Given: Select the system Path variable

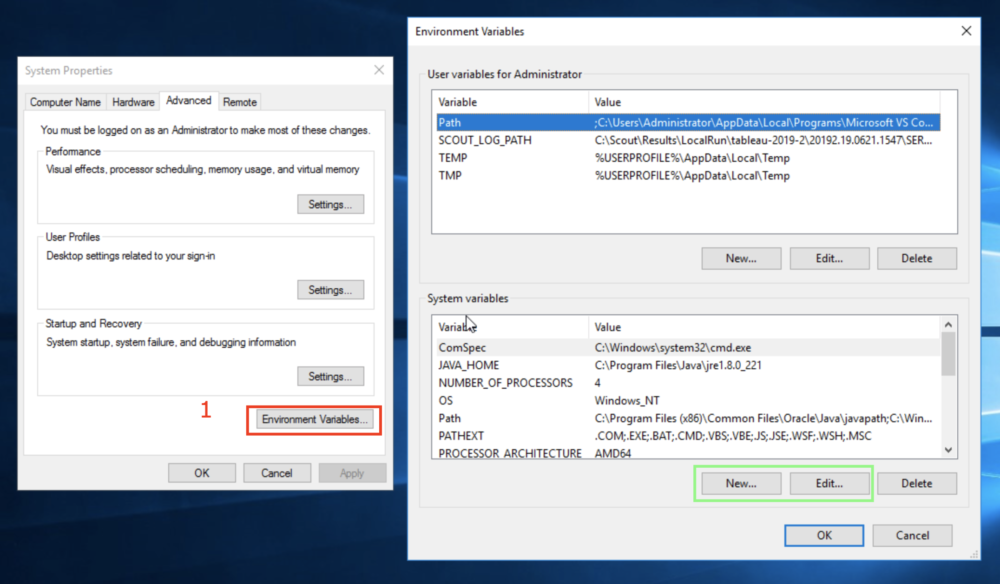Looking at the screenshot, I should (688, 419).
